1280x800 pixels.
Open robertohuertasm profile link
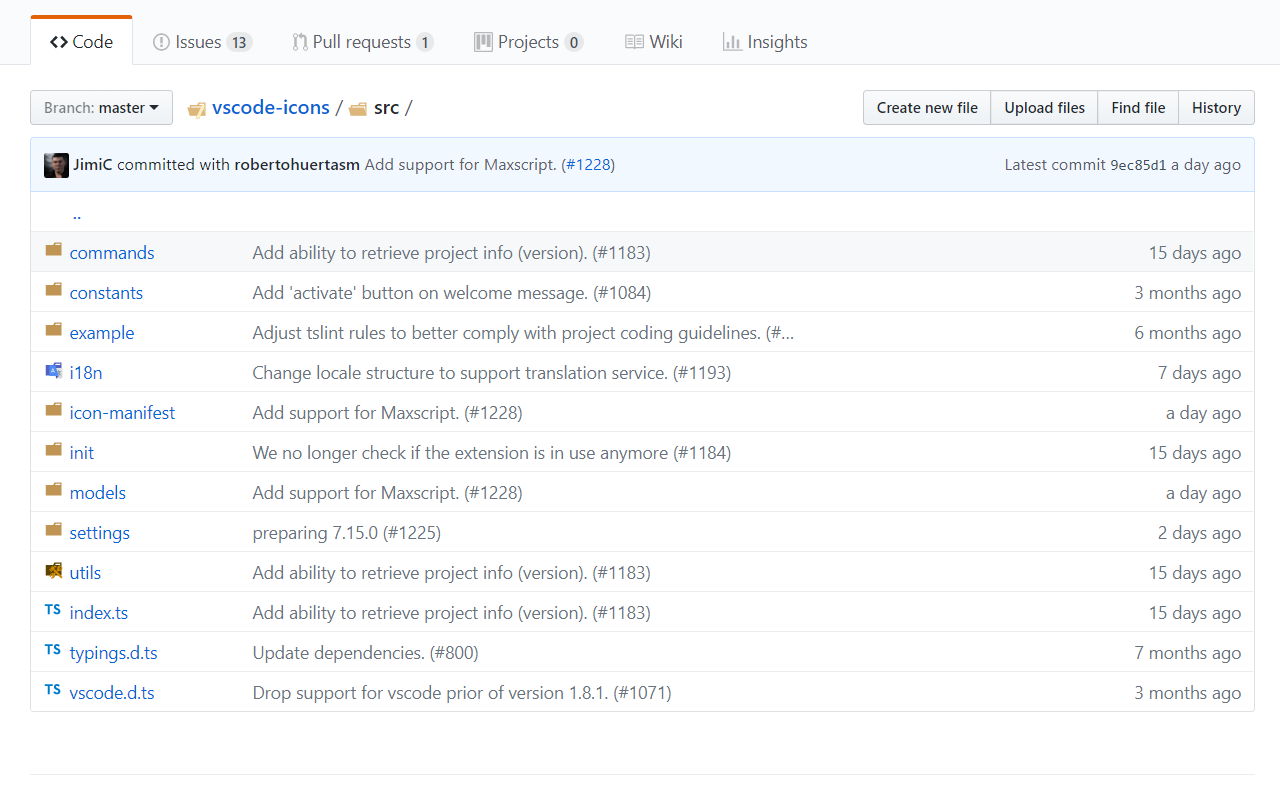point(297,165)
